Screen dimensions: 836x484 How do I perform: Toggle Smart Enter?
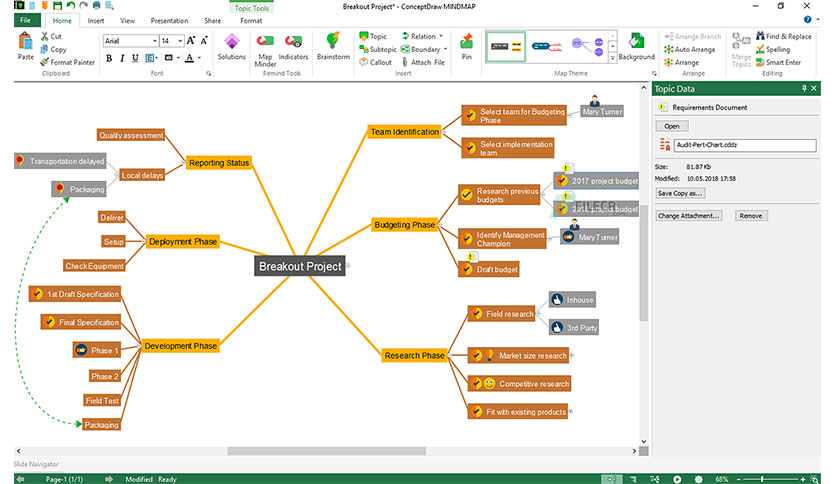778,62
